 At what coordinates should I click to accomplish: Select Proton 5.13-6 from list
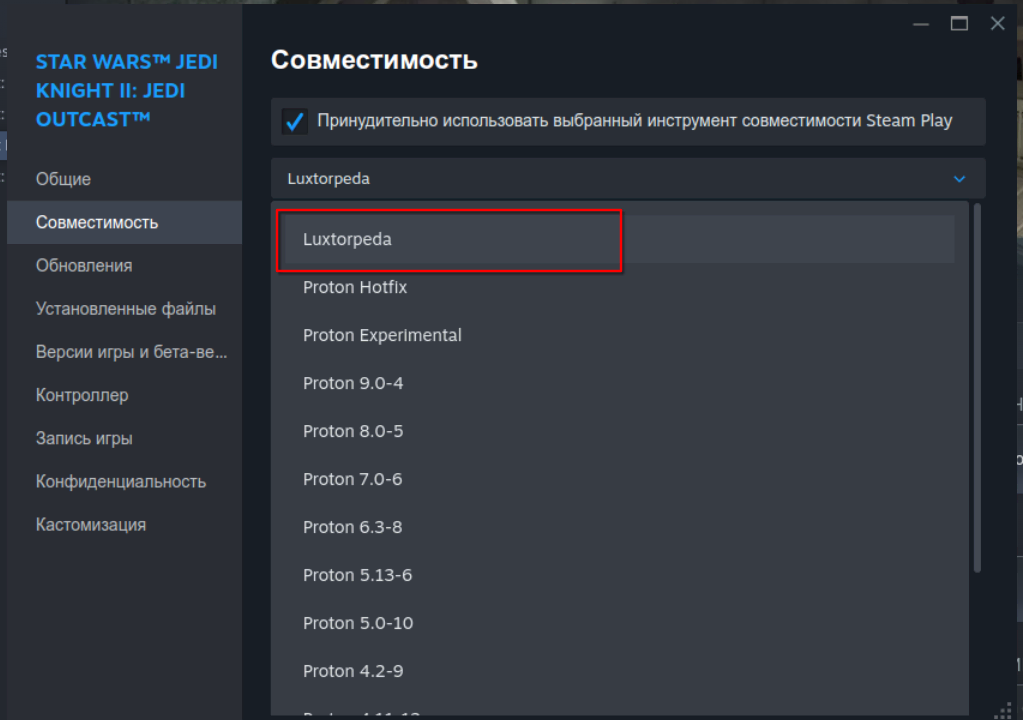coord(357,576)
